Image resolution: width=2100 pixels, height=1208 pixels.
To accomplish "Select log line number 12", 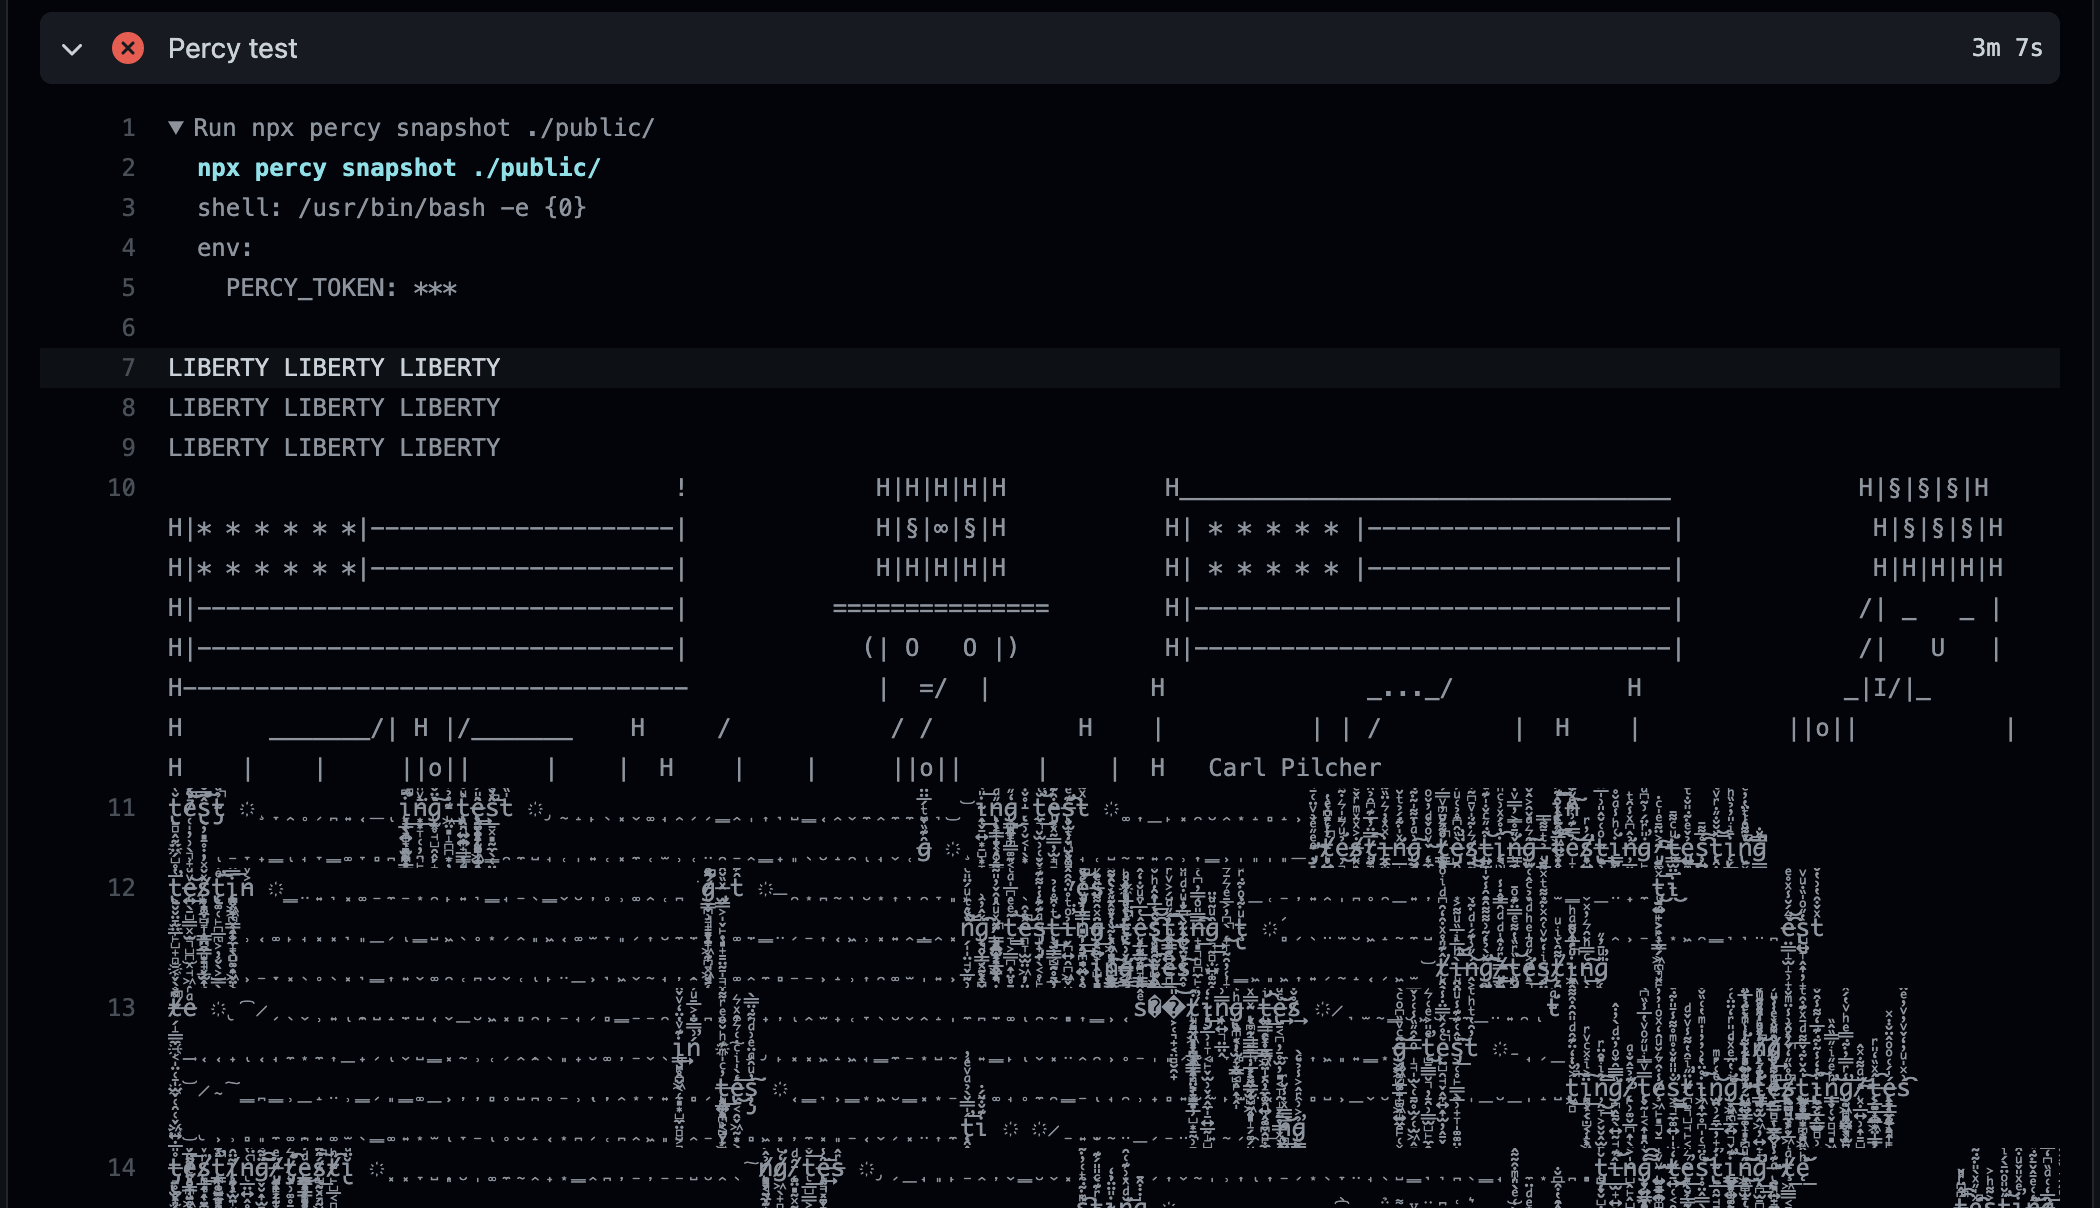I will point(122,888).
